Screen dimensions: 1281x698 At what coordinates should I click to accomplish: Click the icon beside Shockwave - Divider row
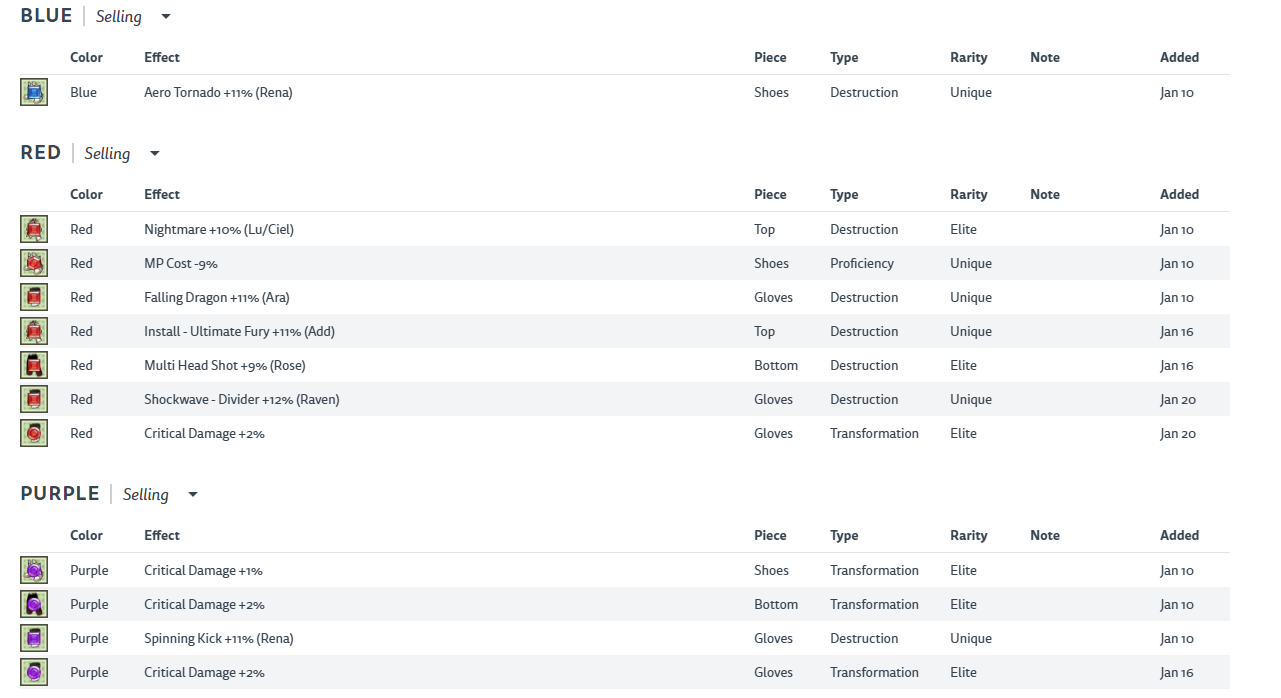point(34,399)
